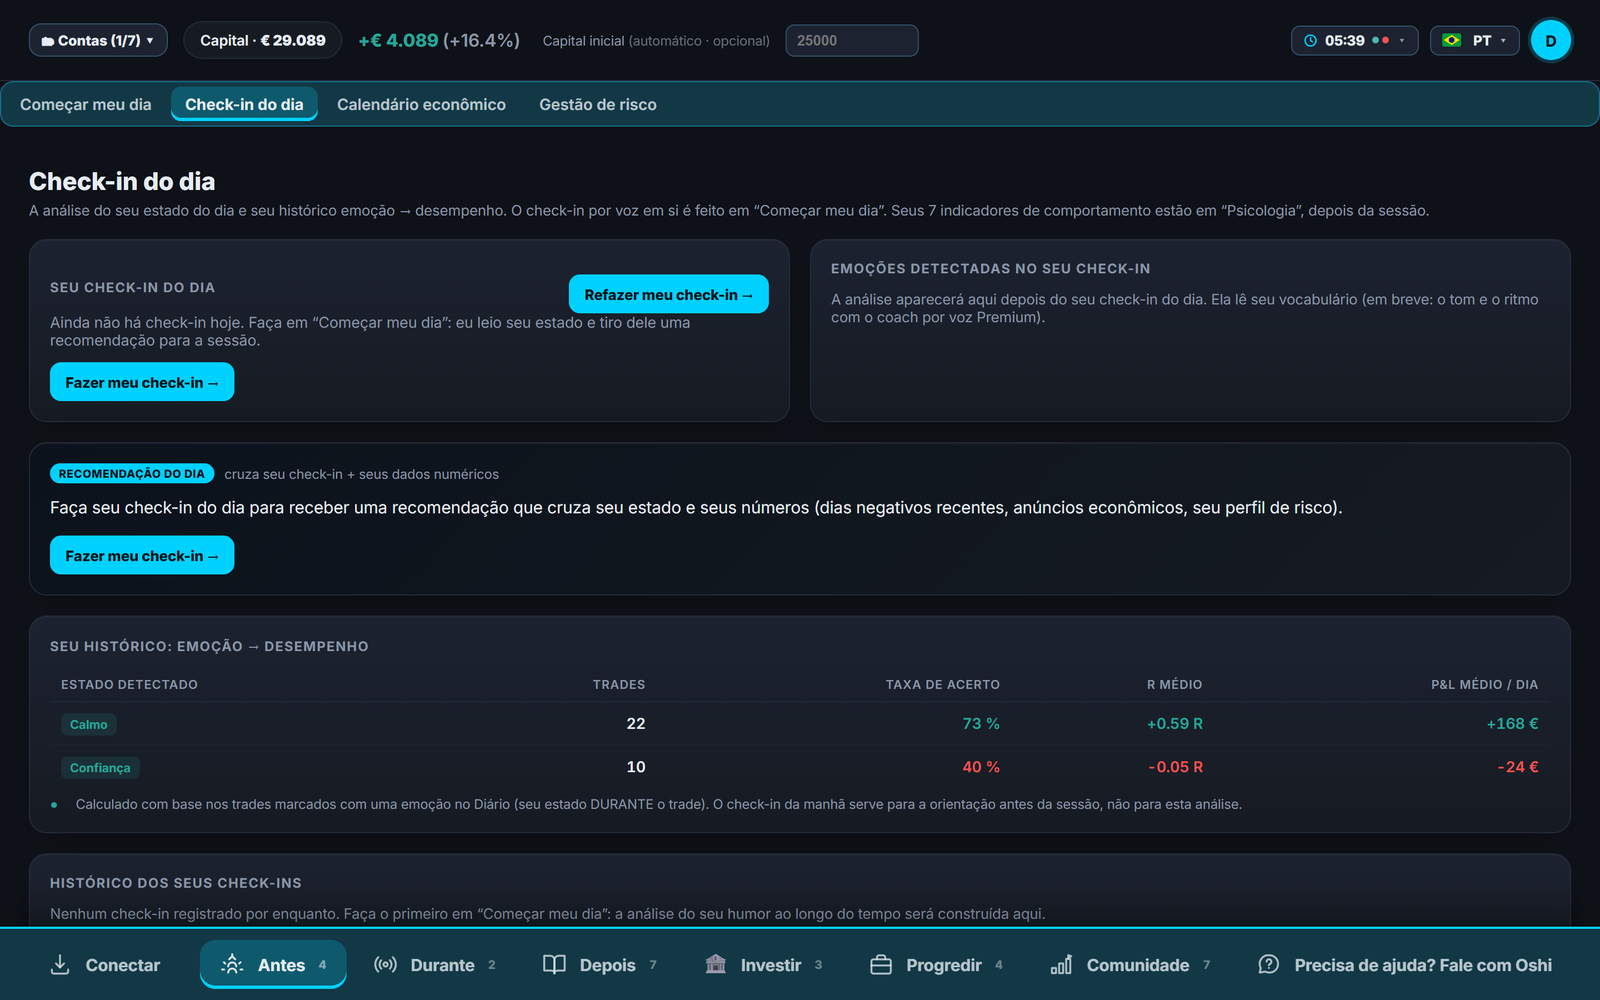Go to Começar meu dia tab
Screen dimensions: 1600x1000
[x=86, y=104]
